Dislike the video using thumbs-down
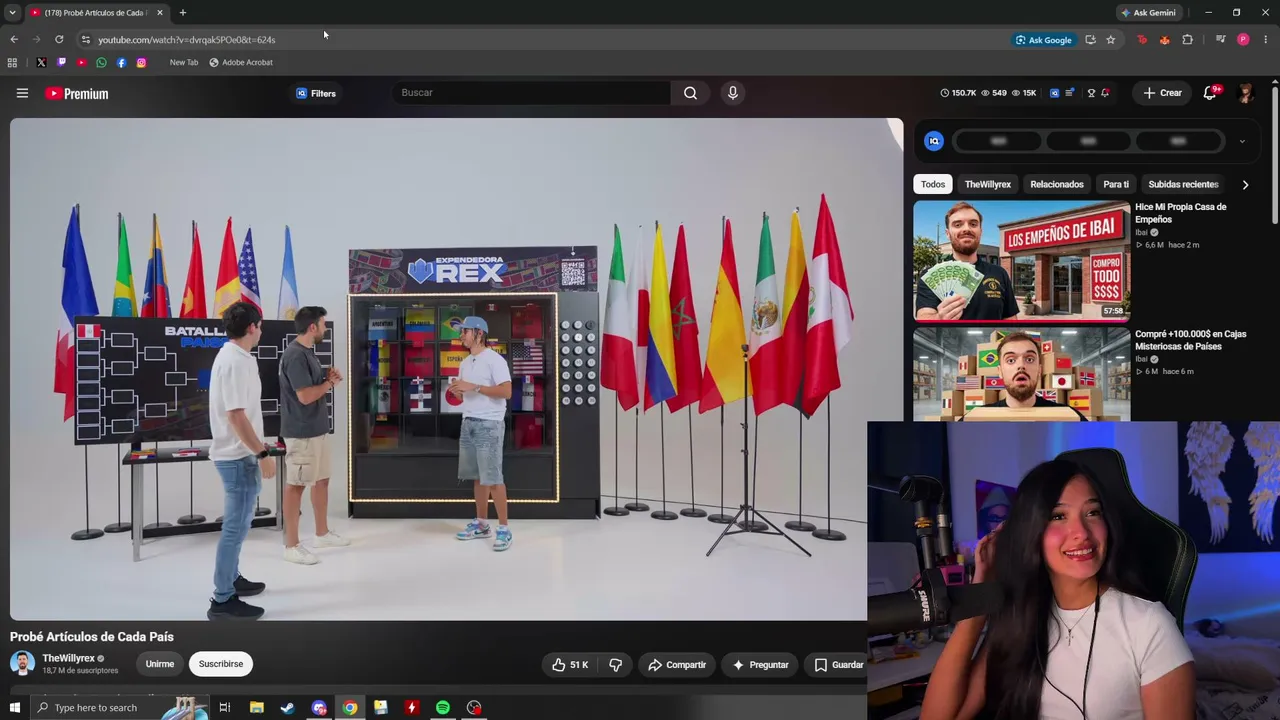 point(616,665)
